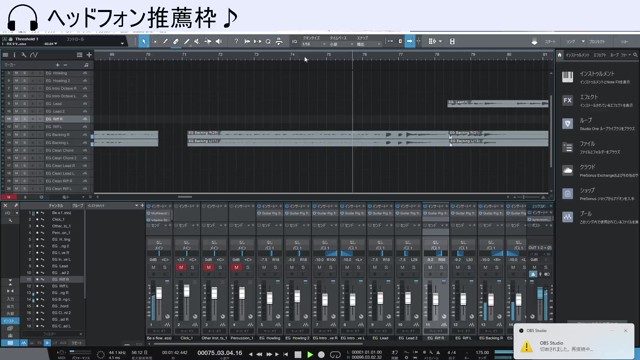Screen dimensions: 640x360
Task: Select the Arrow tool in toolbar
Action: [144, 41]
